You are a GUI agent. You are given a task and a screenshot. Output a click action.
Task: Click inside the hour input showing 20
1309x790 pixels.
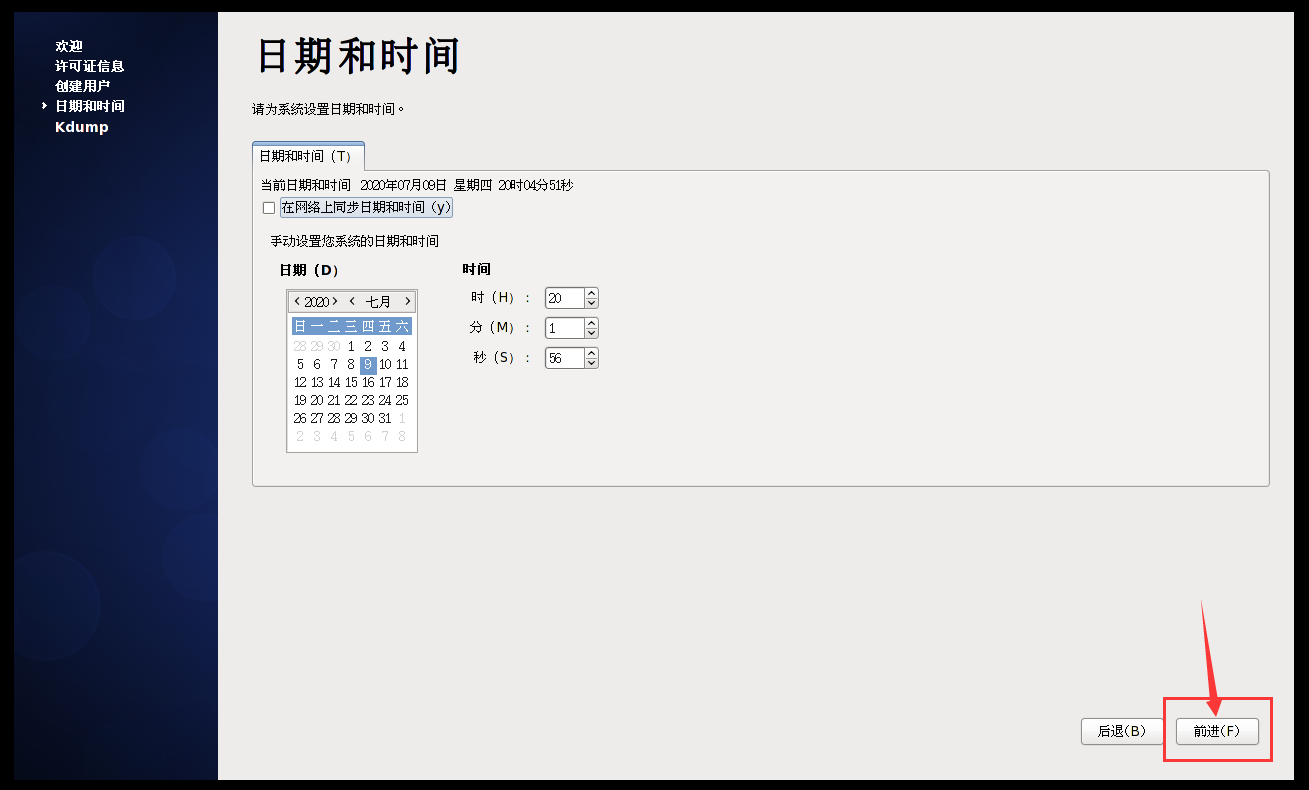[x=563, y=297]
